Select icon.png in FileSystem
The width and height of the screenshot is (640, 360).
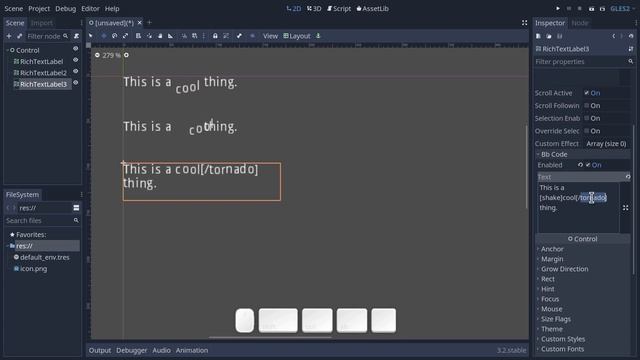pos(33,269)
